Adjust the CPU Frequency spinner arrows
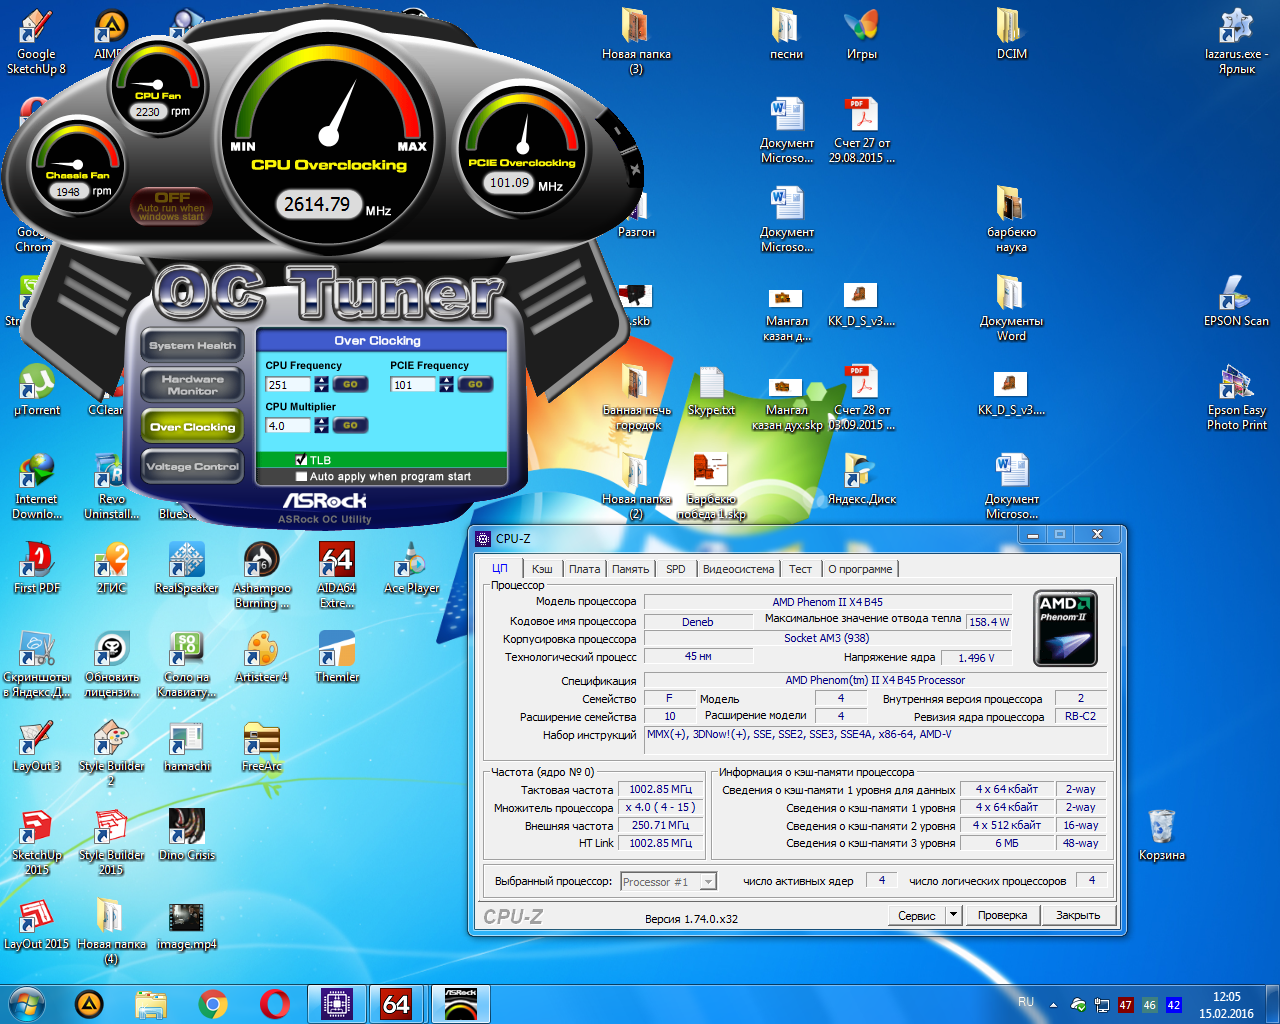This screenshot has width=1280, height=1024. pos(321,384)
